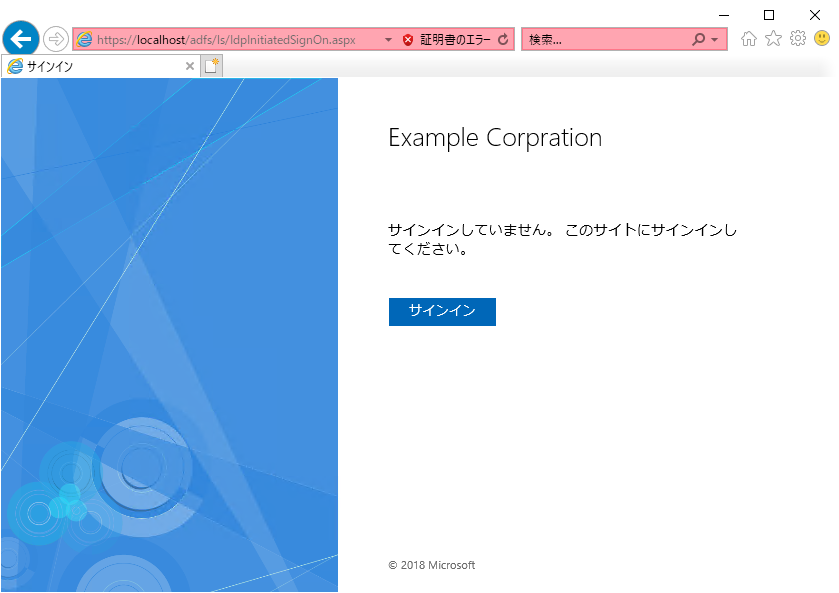
Task: Click the Forward navigation arrow
Action: click(x=56, y=39)
